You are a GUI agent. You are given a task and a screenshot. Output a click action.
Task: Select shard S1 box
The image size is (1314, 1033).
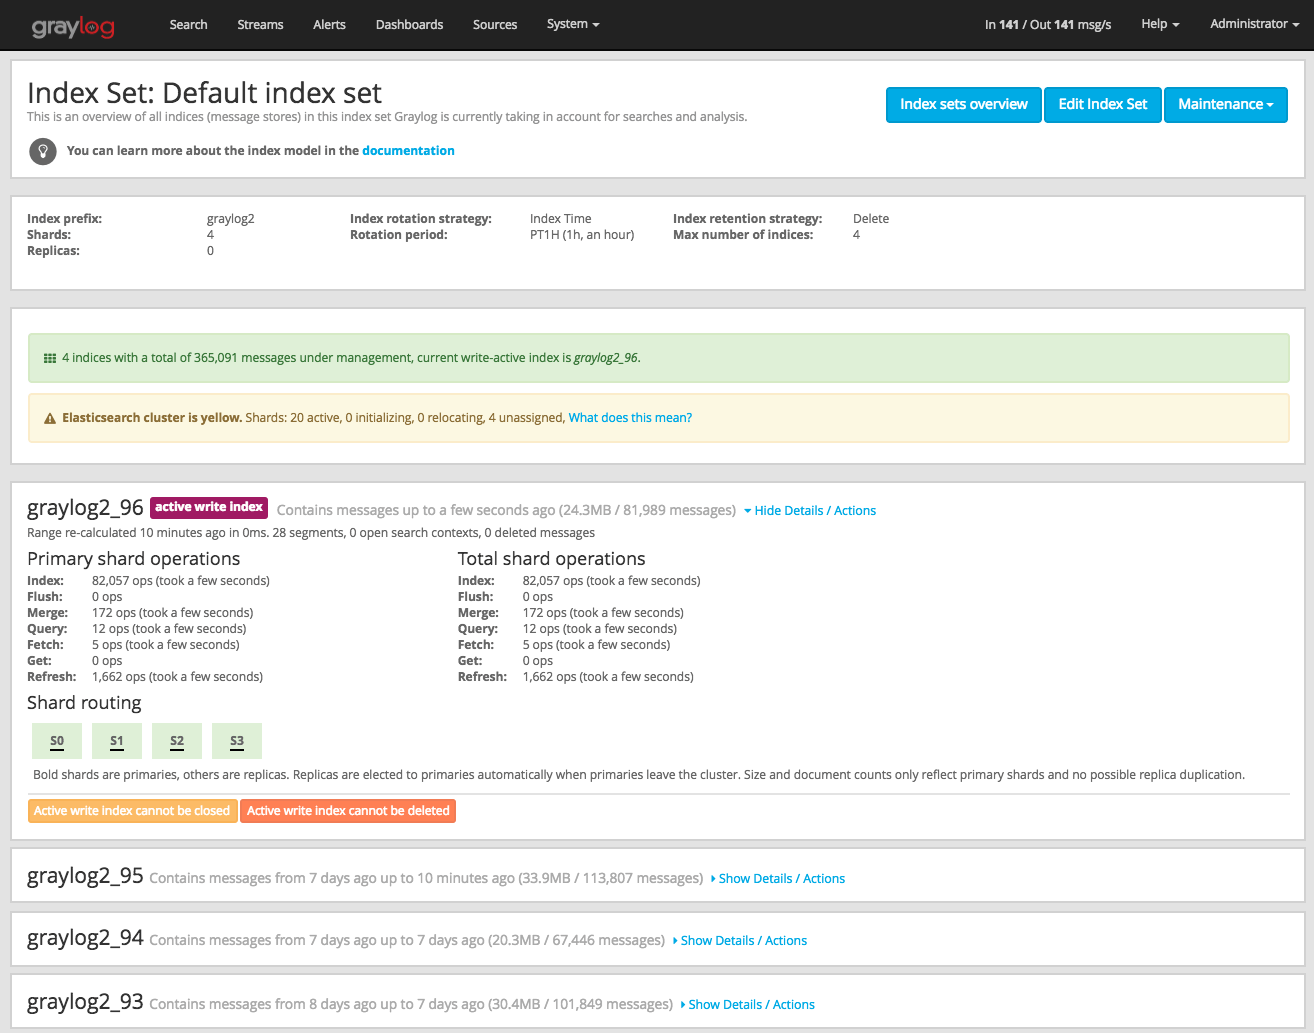tap(117, 741)
